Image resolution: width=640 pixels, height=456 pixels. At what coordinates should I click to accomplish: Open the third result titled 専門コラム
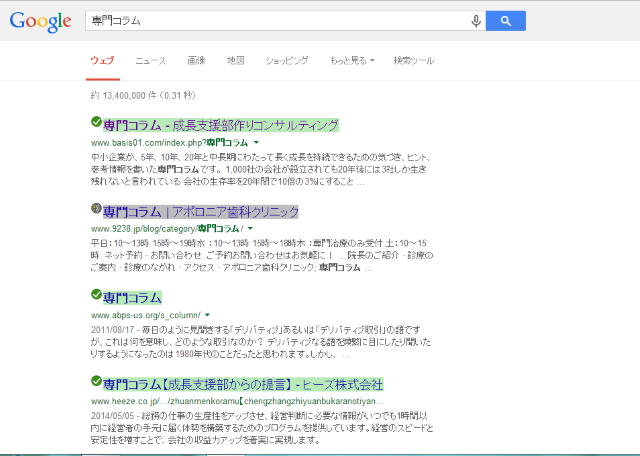click(132, 298)
